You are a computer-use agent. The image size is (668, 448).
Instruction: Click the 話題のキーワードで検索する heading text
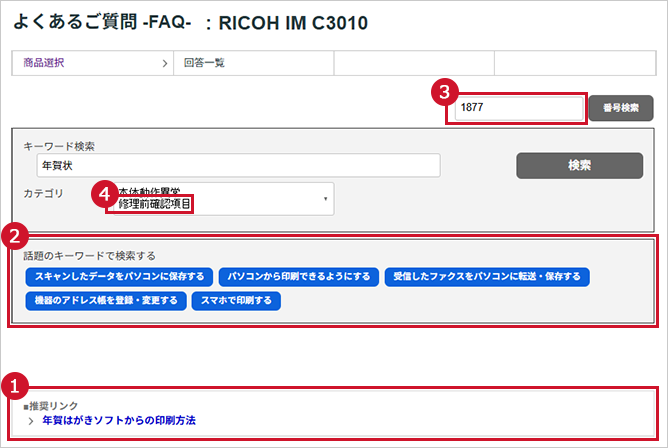click(89, 256)
